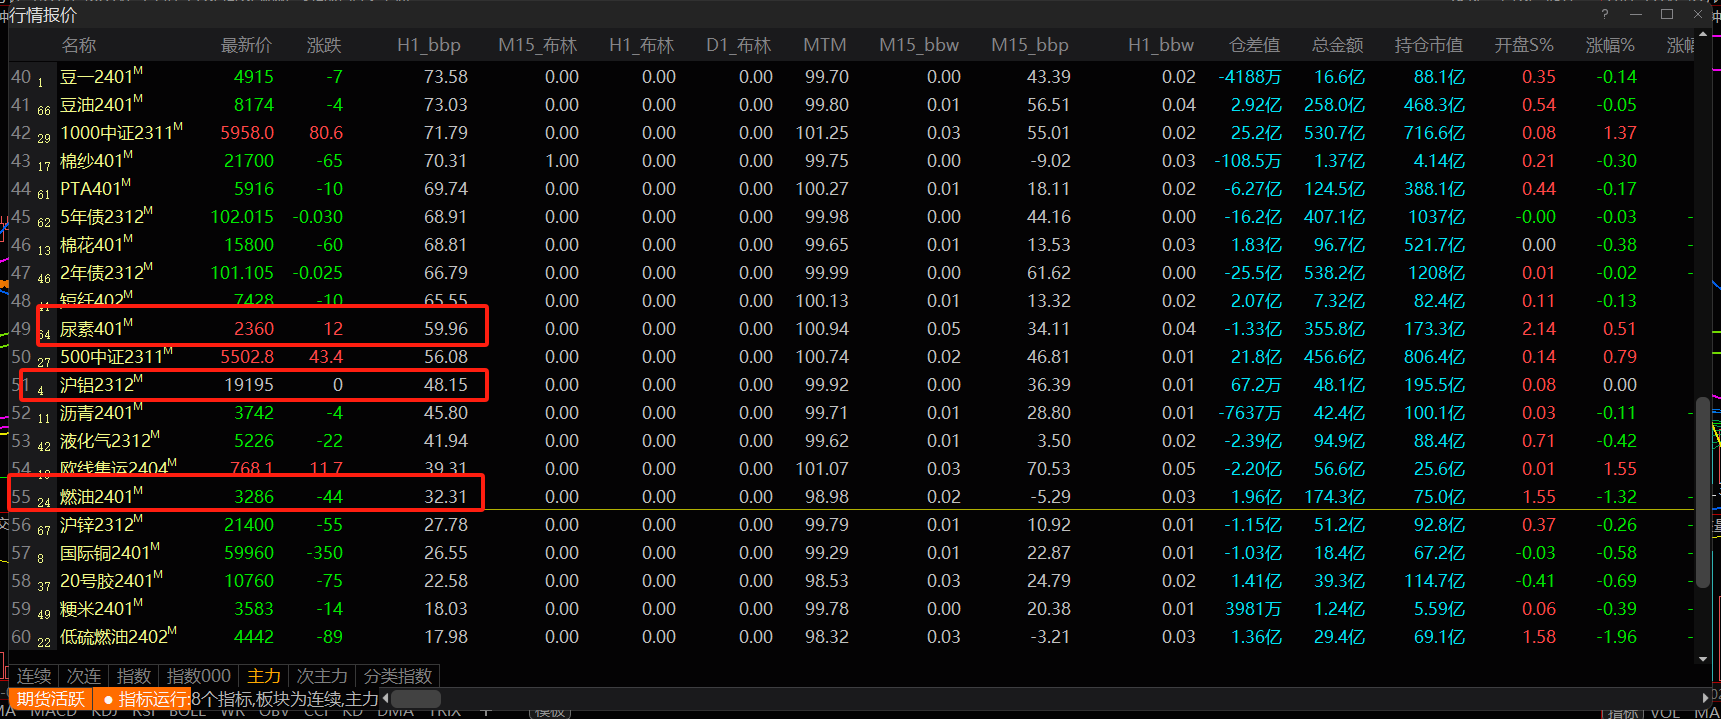Screen dimensions: 1721x719
Task: Click the vertical scrollbar thumb
Action: [1703, 490]
